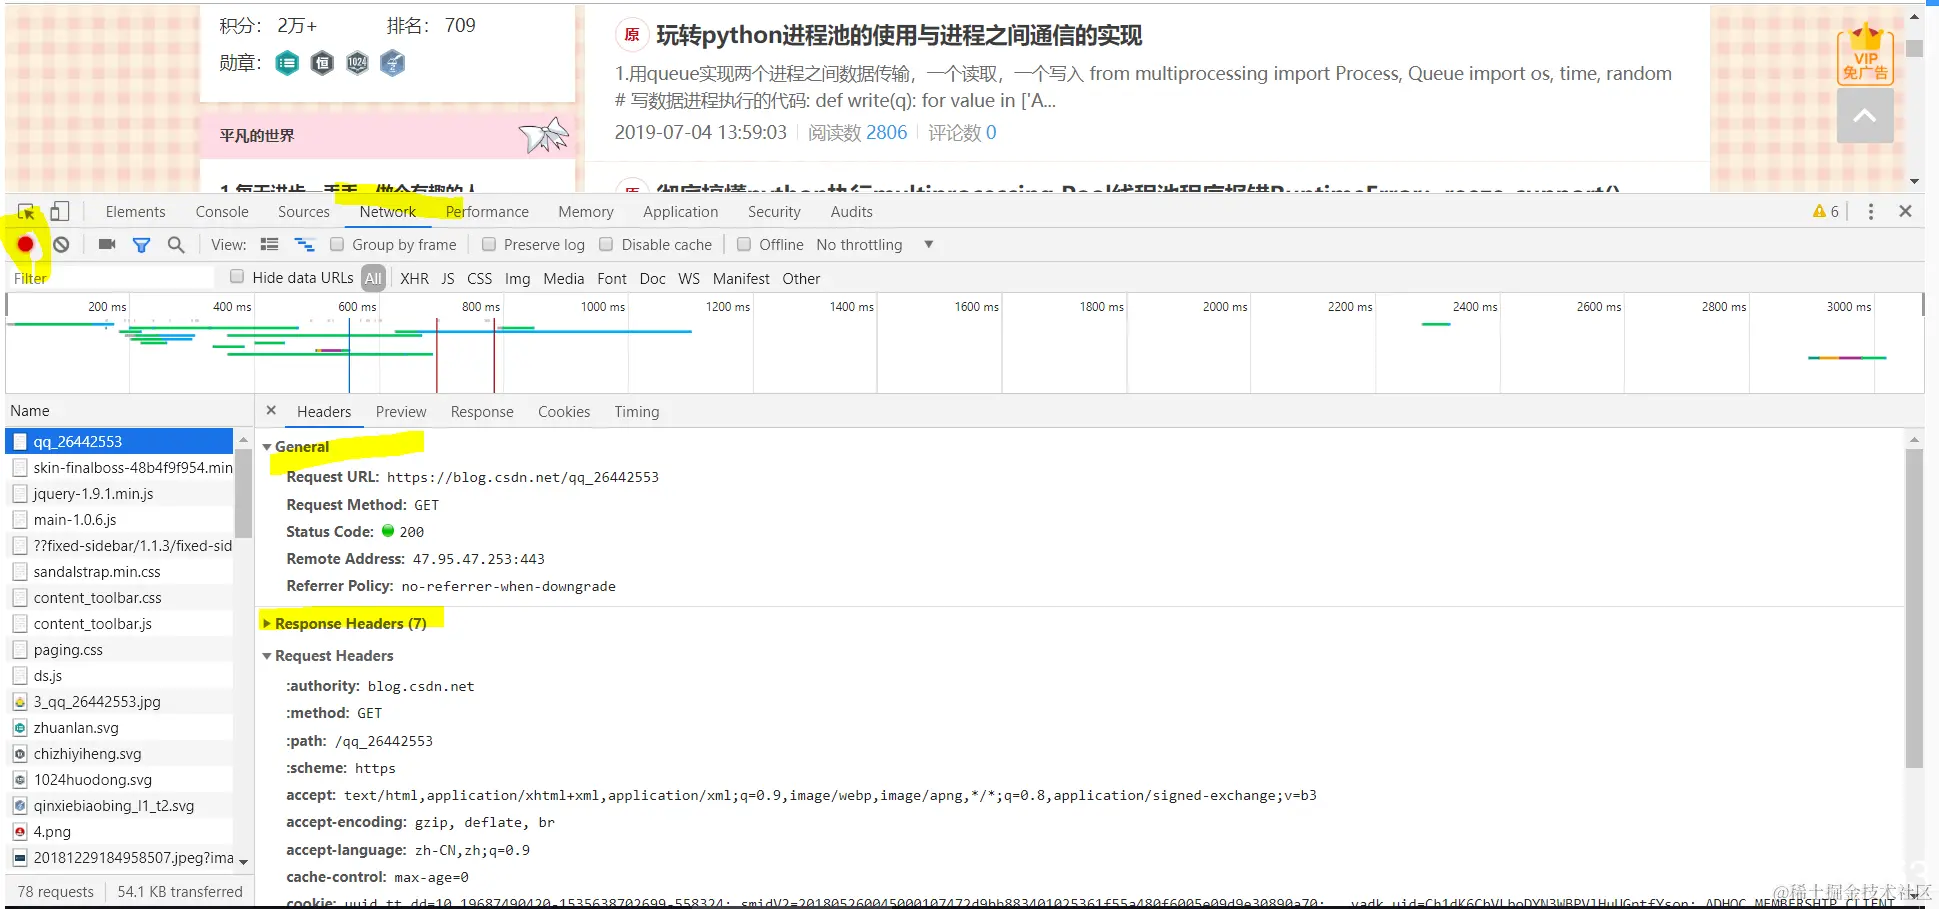This screenshot has height=909, width=1939.
Task: Check the Offline checkbox
Action: [x=744, y=244]
